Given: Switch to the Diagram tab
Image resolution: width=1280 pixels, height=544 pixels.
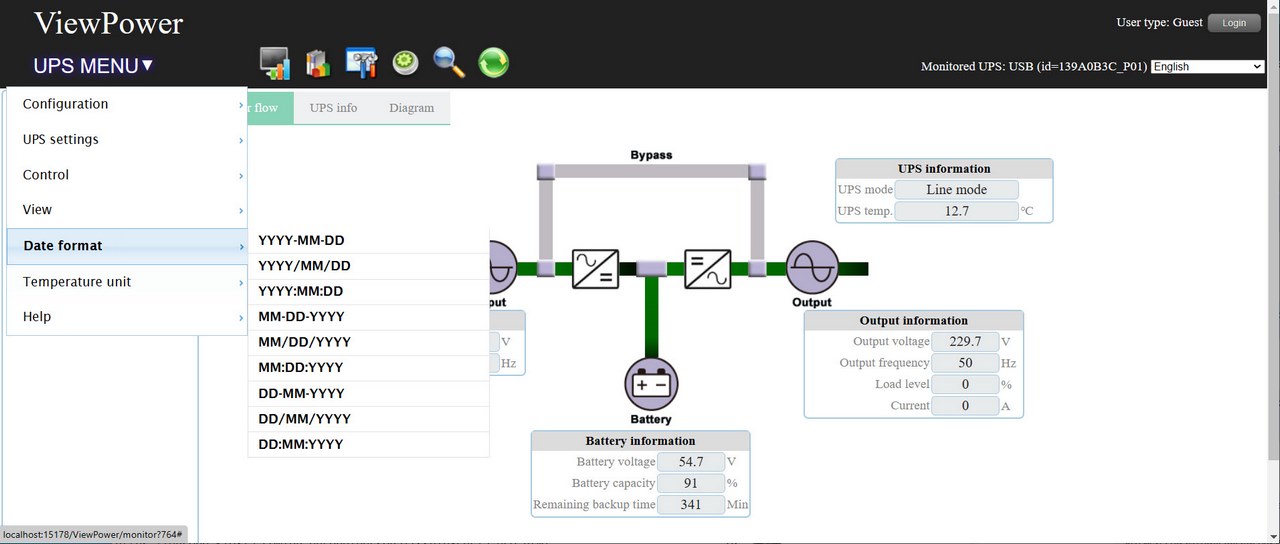Looking at the screenshot, I should tap(412, 108).
